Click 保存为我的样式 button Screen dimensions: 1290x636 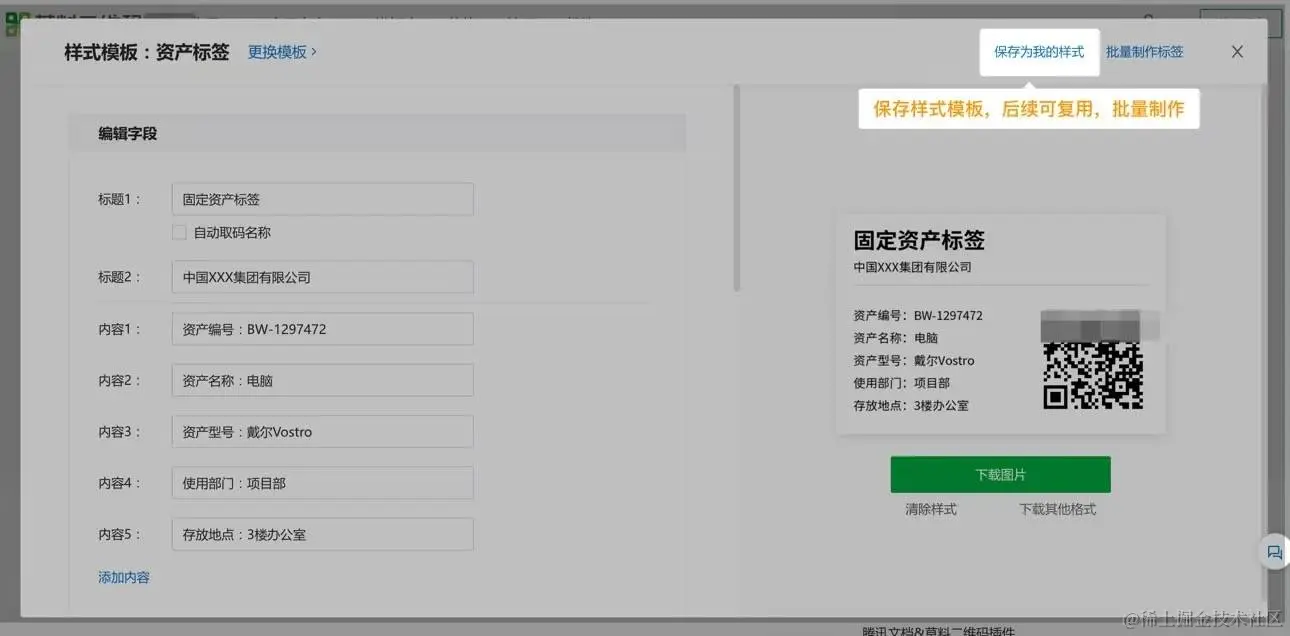tap(1039, 52)
